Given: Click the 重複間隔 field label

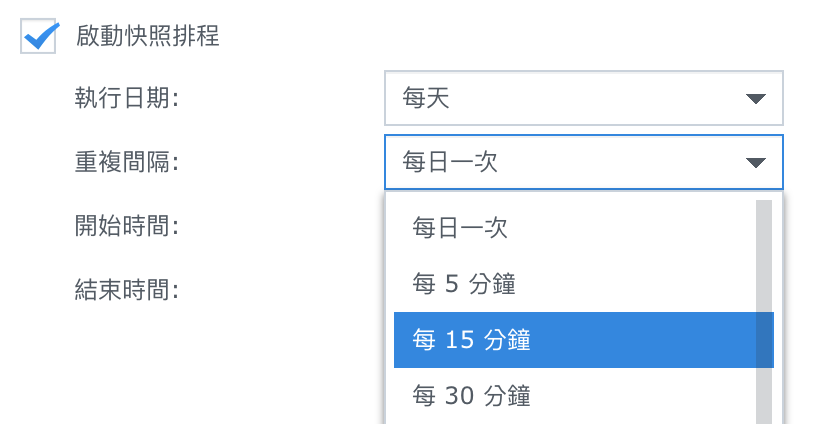Looking at the screenshot, I should point(126,162).
